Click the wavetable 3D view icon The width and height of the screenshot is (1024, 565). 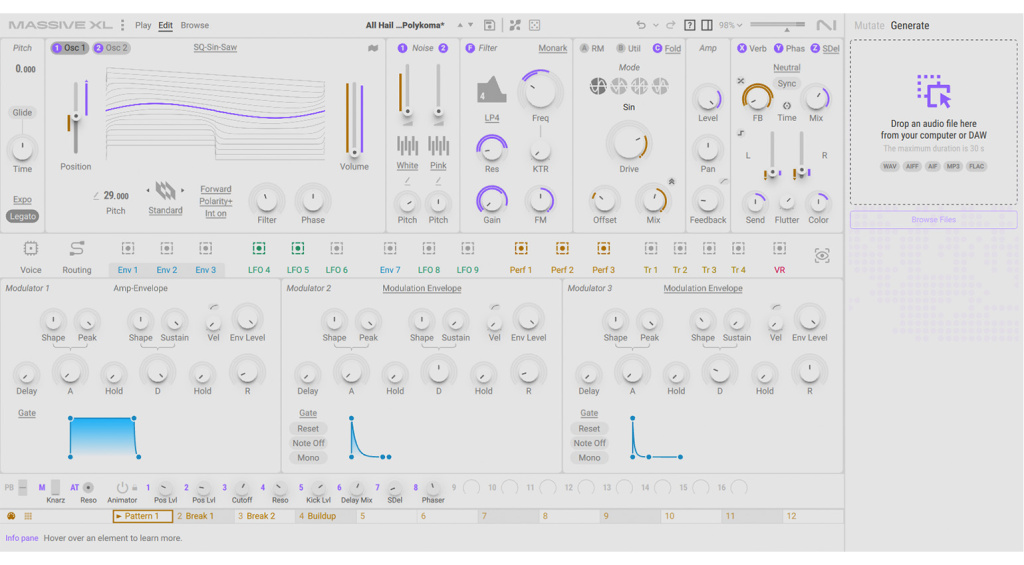click(373, 48)
